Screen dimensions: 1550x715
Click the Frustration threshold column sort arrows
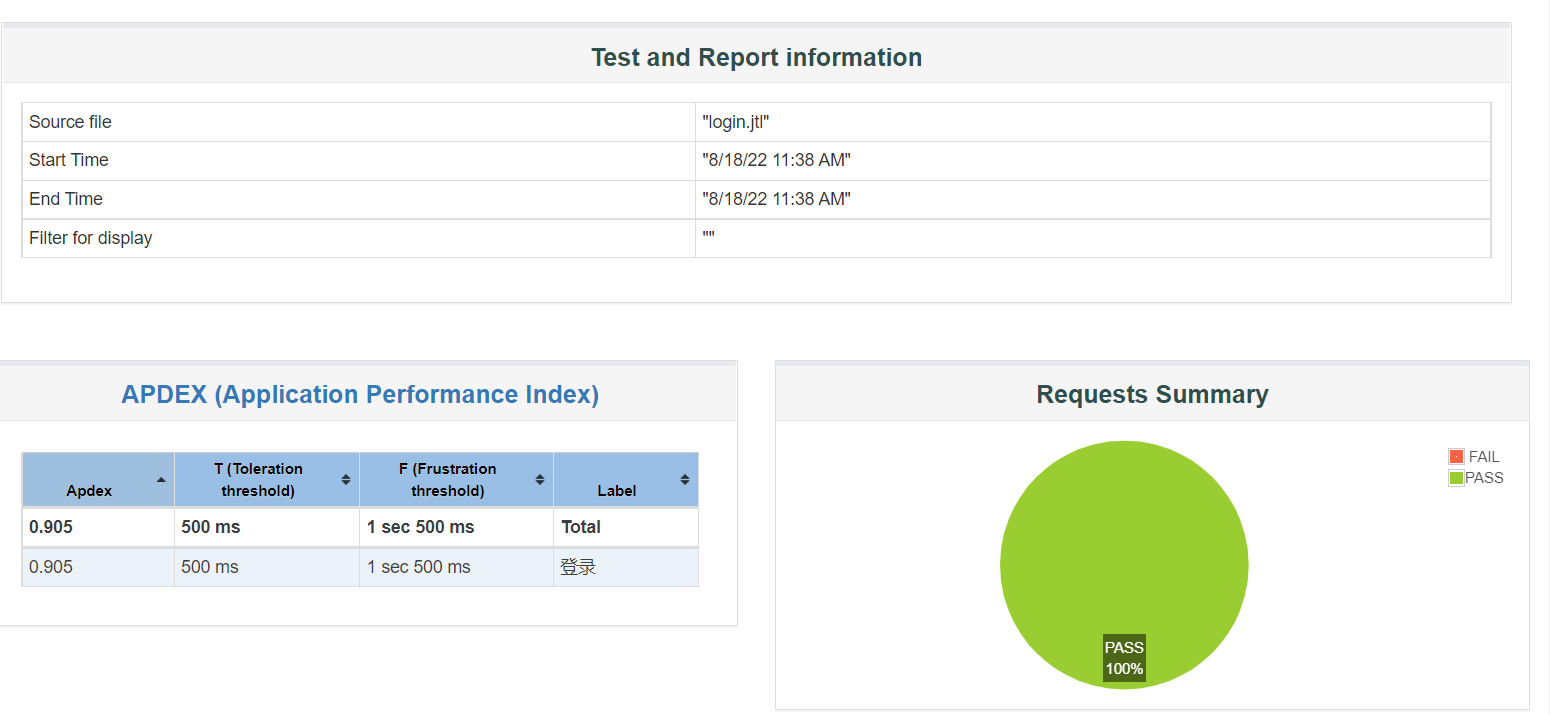[x=540, y=480]
